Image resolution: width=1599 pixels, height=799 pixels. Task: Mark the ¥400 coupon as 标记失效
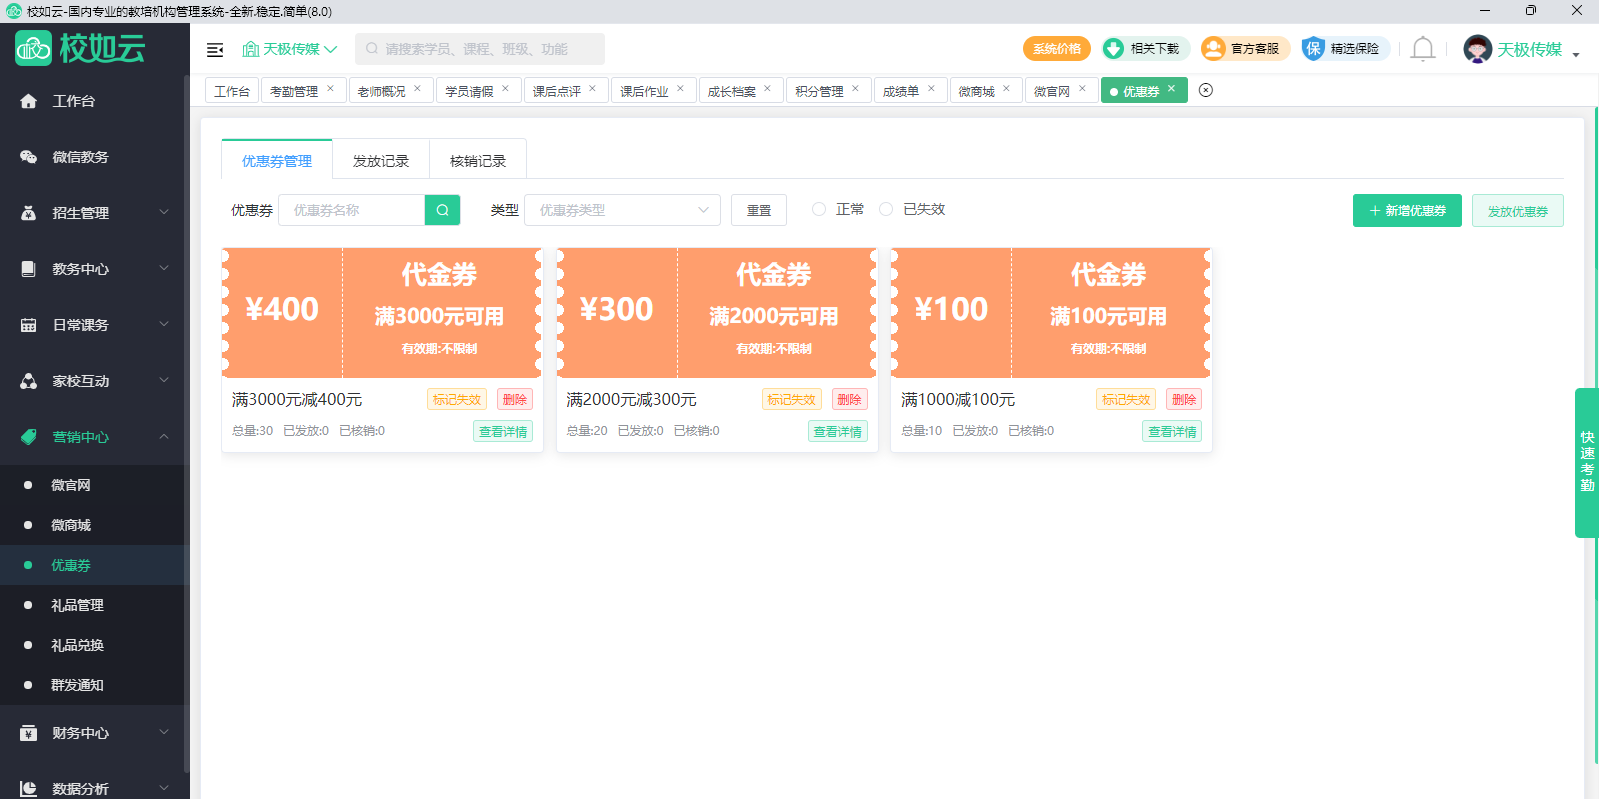[x=457, y=399]
